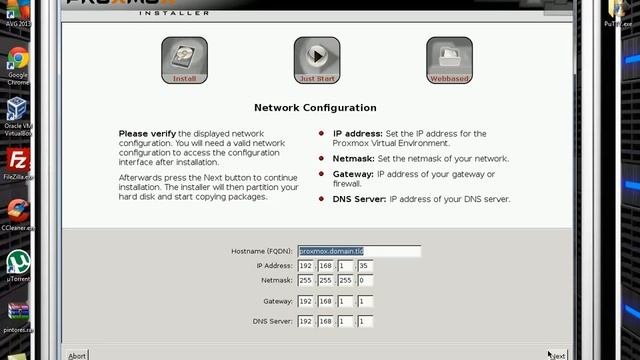Open the Google Chrome desktop icon
This screenshot has height=360, width=640.
18,66
